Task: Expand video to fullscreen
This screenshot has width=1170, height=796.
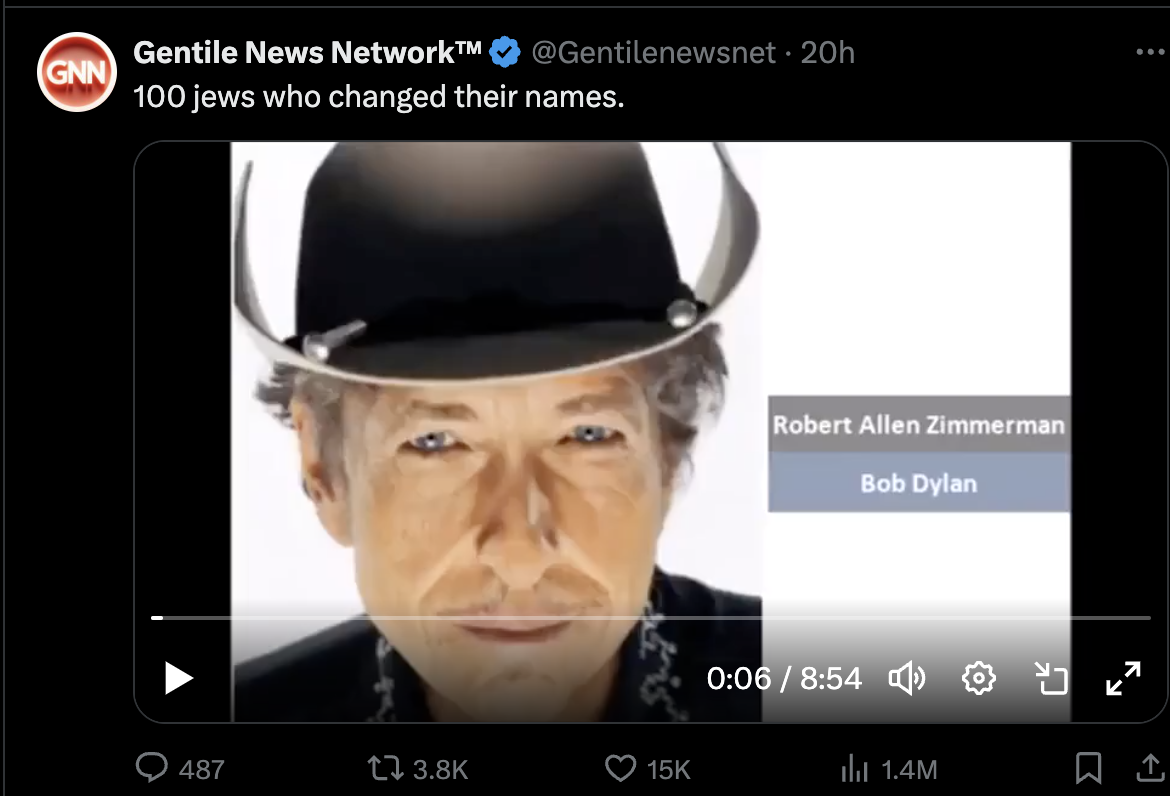Action: (1123, 678)
